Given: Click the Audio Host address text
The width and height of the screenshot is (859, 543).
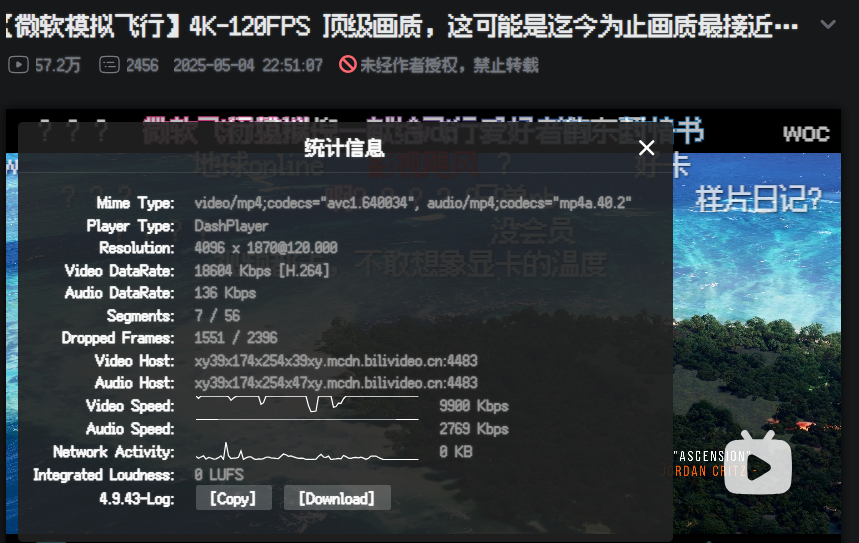Looking at the screenshot, I should pyautogui.click(x=336, y=382).
